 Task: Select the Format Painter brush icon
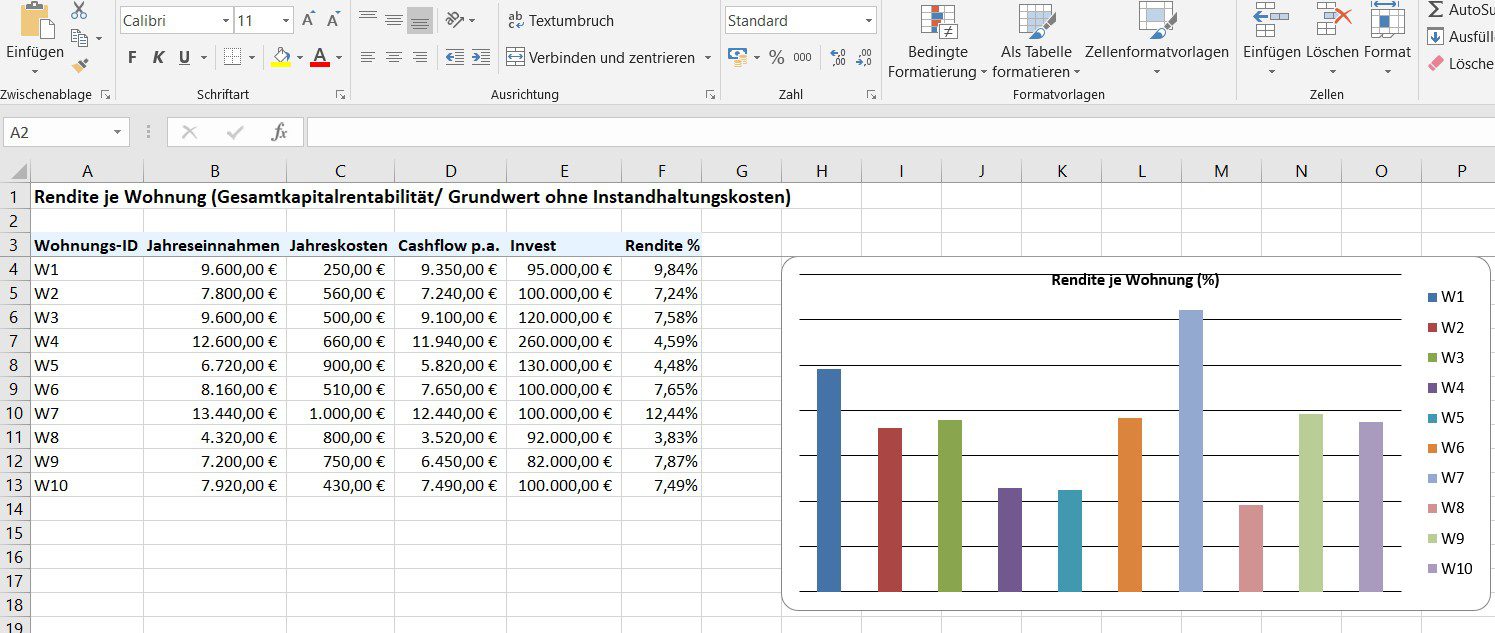tap(80, 65)
